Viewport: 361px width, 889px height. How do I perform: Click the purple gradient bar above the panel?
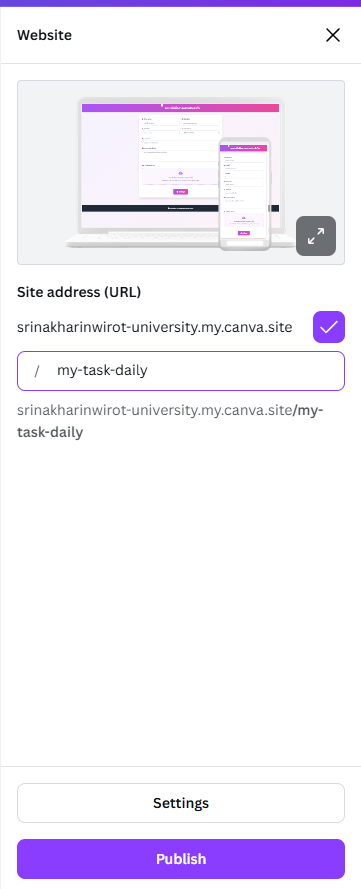[x=180, y=3]
